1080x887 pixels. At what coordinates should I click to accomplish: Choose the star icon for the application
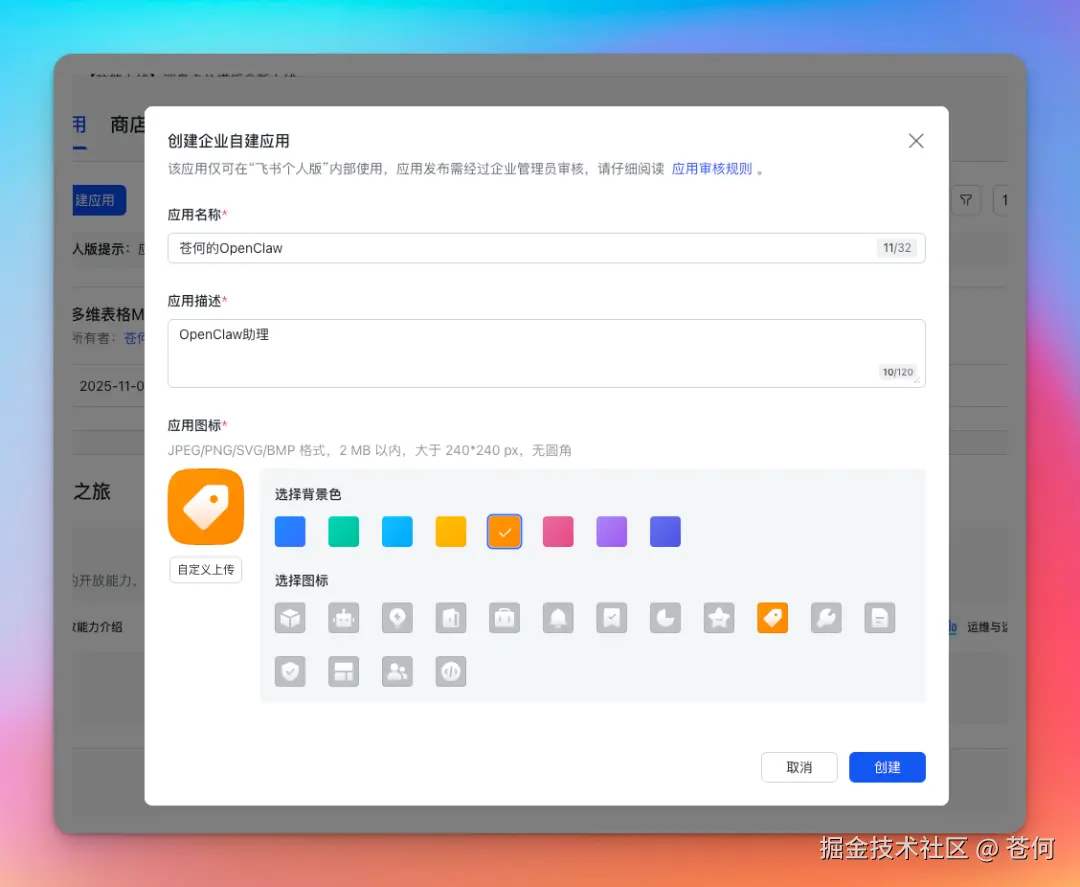coord(719,618)
